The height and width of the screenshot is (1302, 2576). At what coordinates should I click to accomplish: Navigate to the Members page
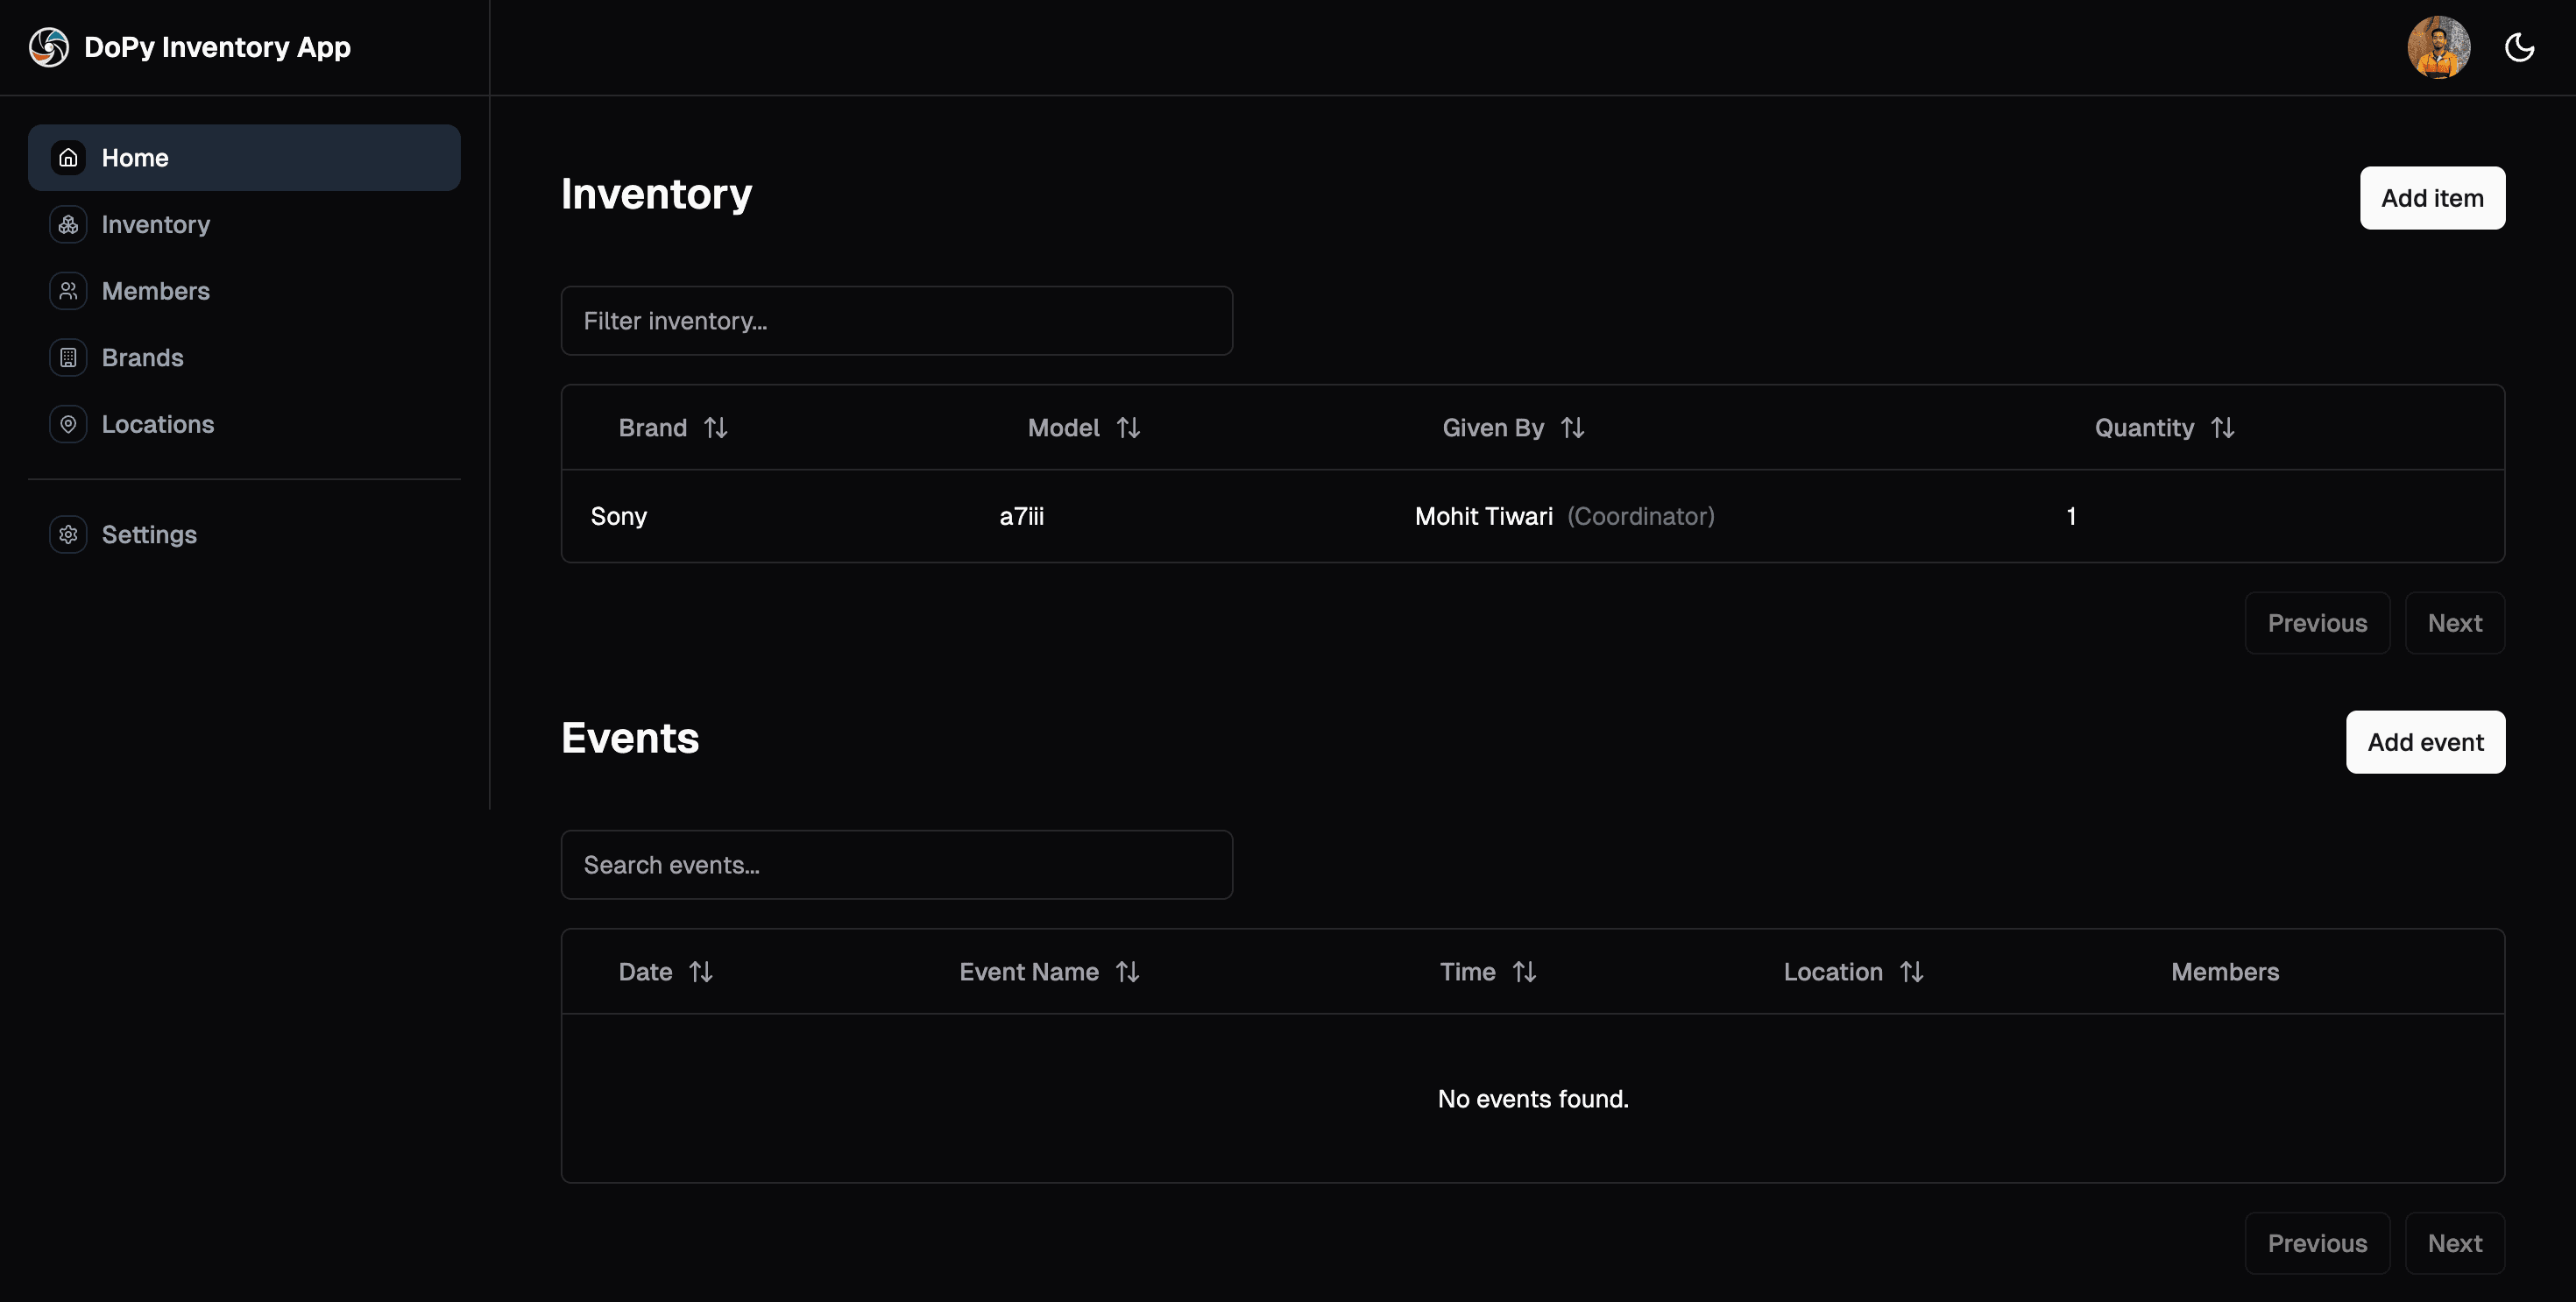point(156,290)
